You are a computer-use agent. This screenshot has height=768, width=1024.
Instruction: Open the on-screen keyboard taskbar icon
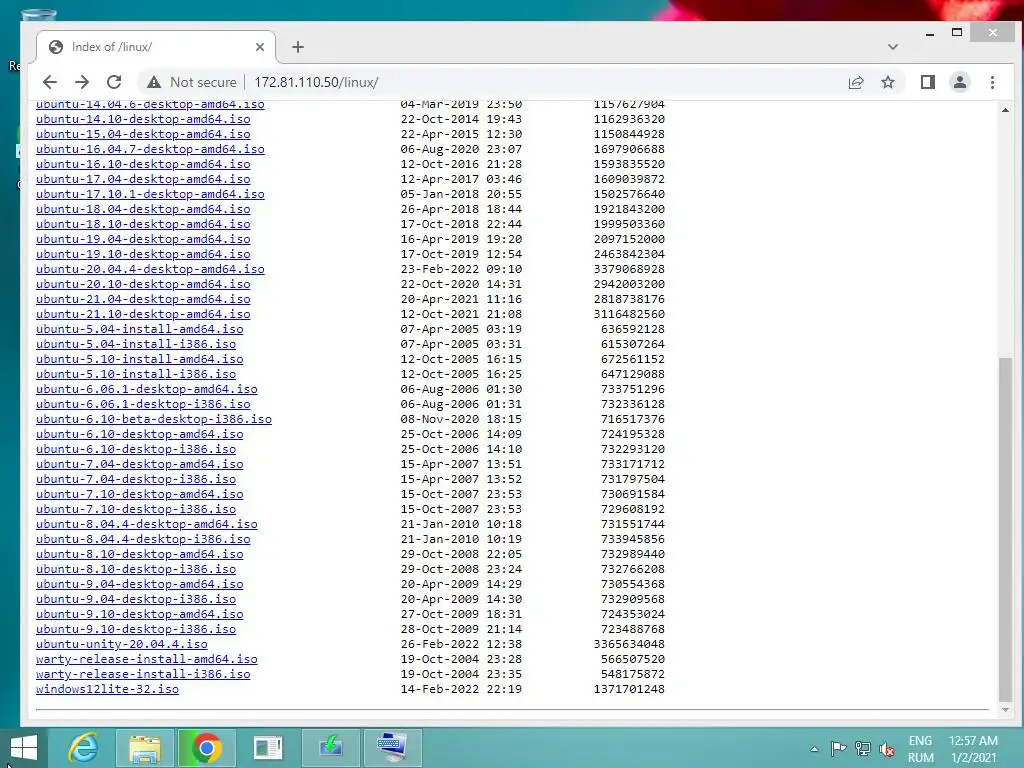pos(392,748)
